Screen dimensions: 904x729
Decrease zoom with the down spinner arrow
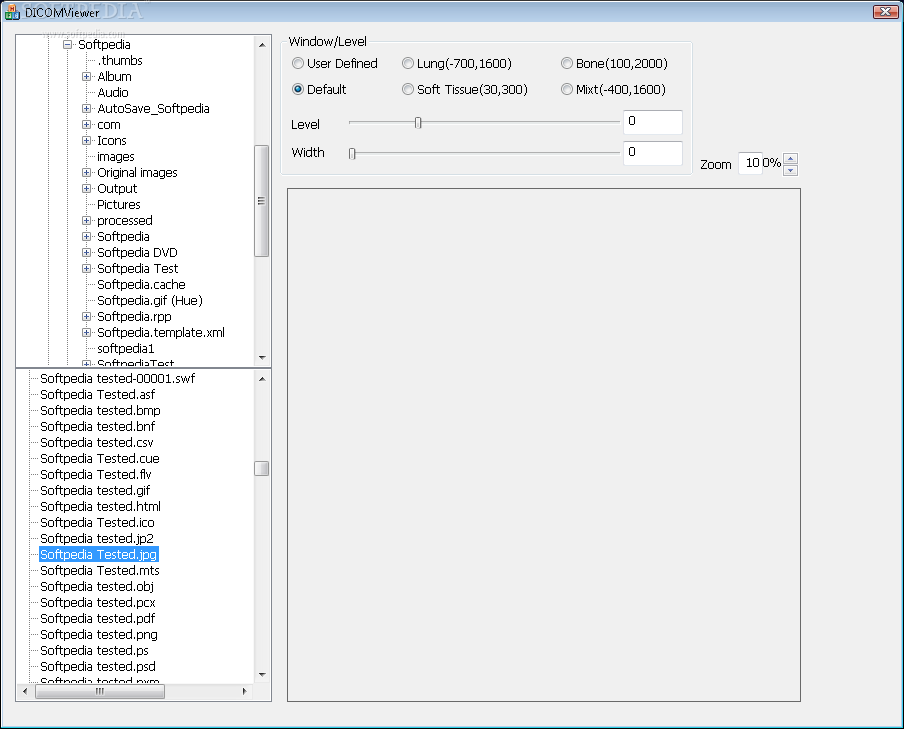click(x=790, y=170)
